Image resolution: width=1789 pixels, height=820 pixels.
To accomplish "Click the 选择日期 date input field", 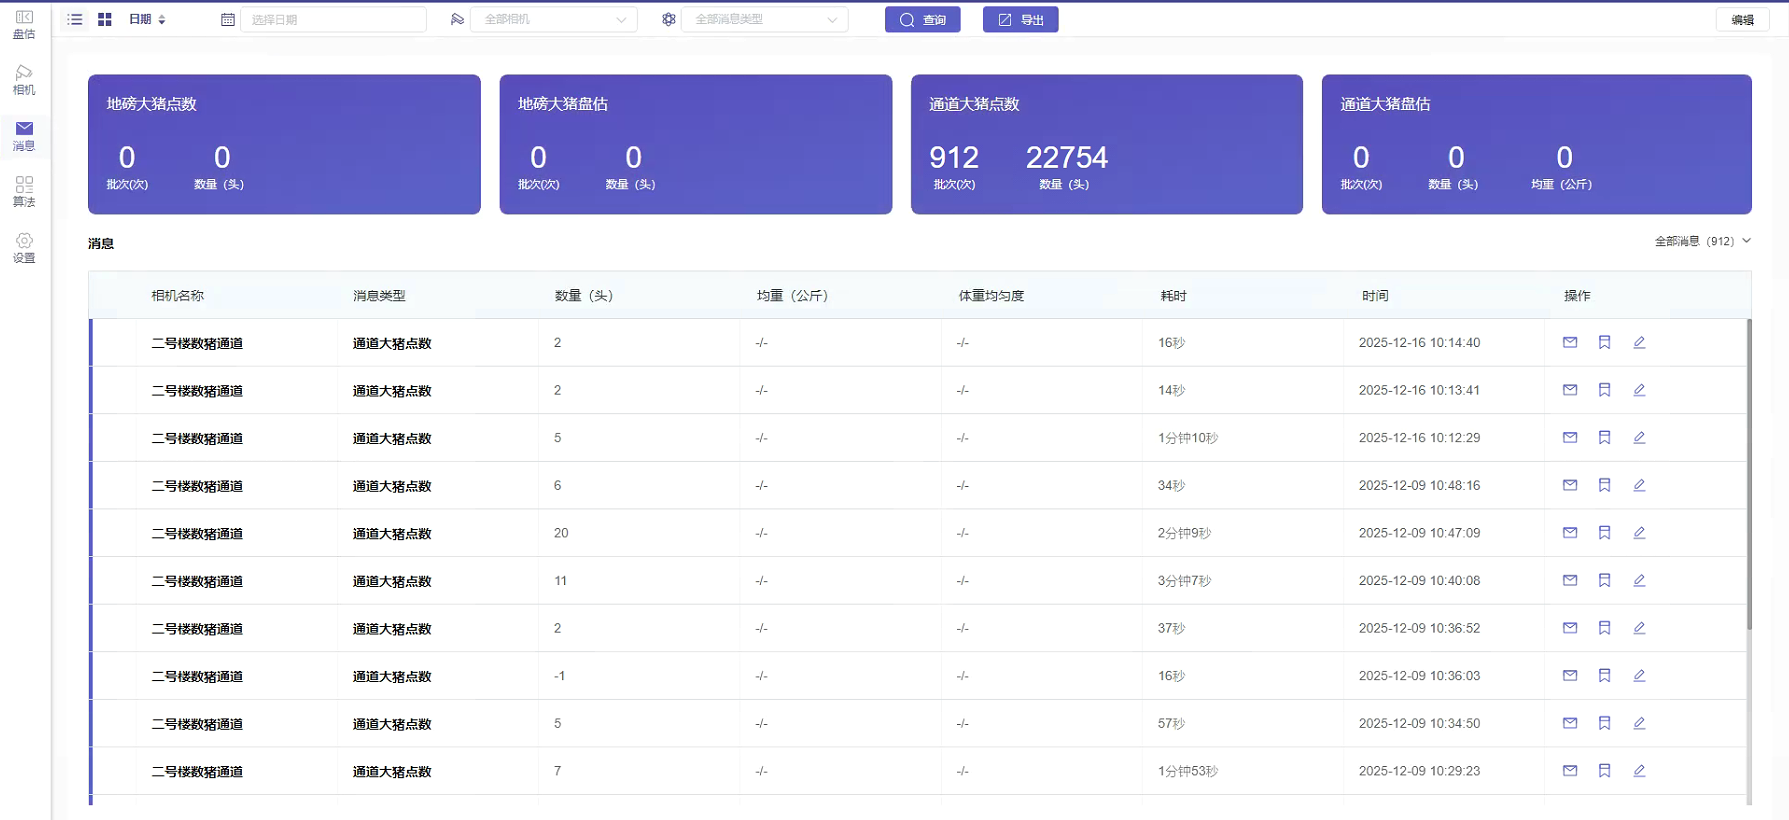I will pyautogui.click(x=333, y=20).
